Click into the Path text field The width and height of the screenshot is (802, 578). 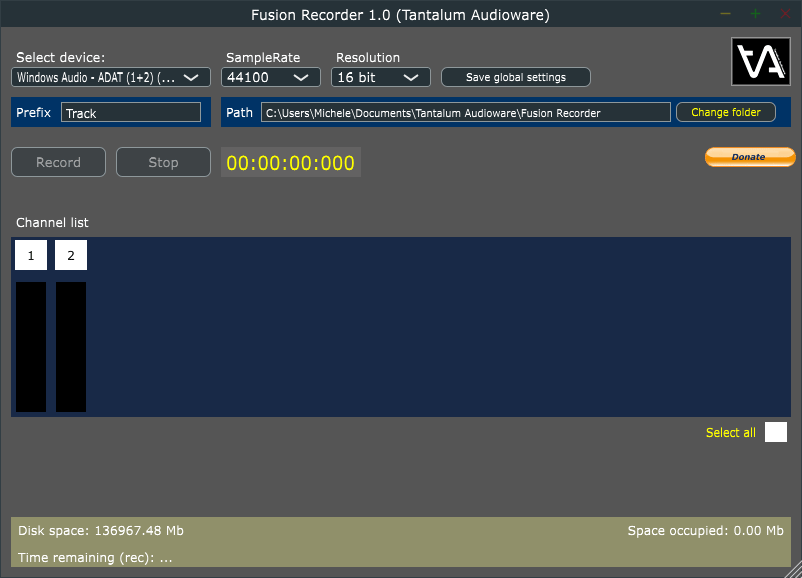(465, 113)
